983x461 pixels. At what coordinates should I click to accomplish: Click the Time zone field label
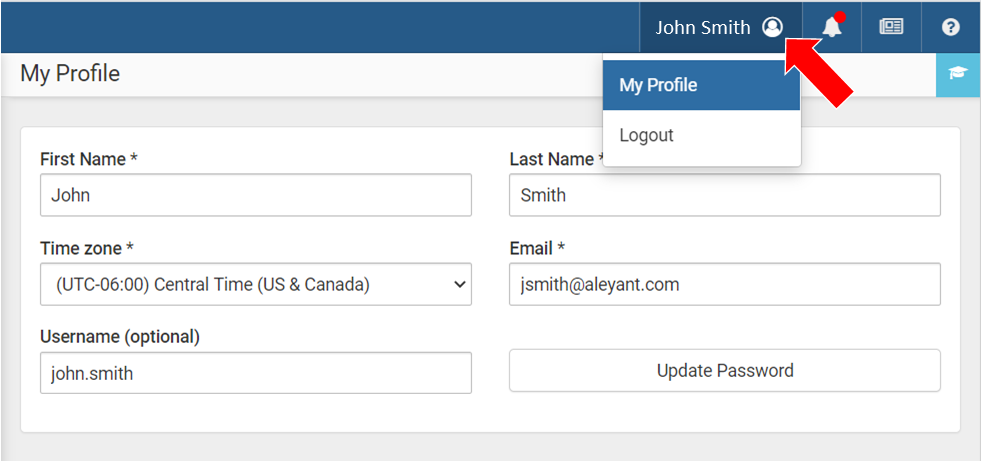coord(87,248)
